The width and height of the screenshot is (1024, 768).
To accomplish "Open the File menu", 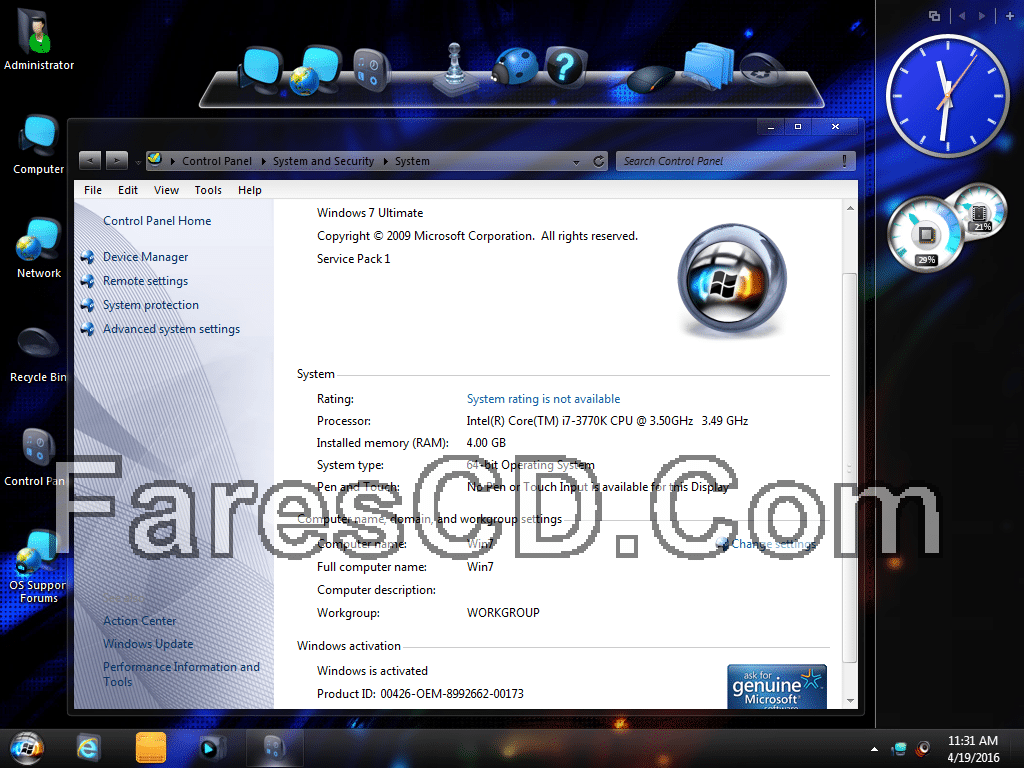I will pos(93,190).
